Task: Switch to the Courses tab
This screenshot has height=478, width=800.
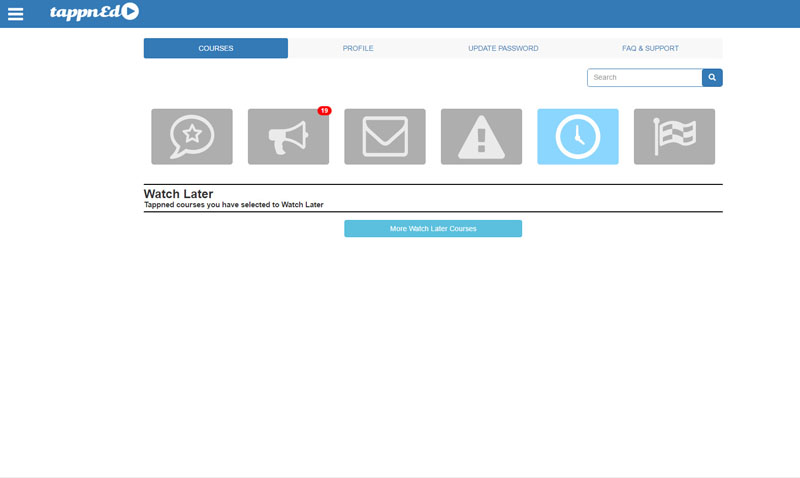Action: point(216,48)
